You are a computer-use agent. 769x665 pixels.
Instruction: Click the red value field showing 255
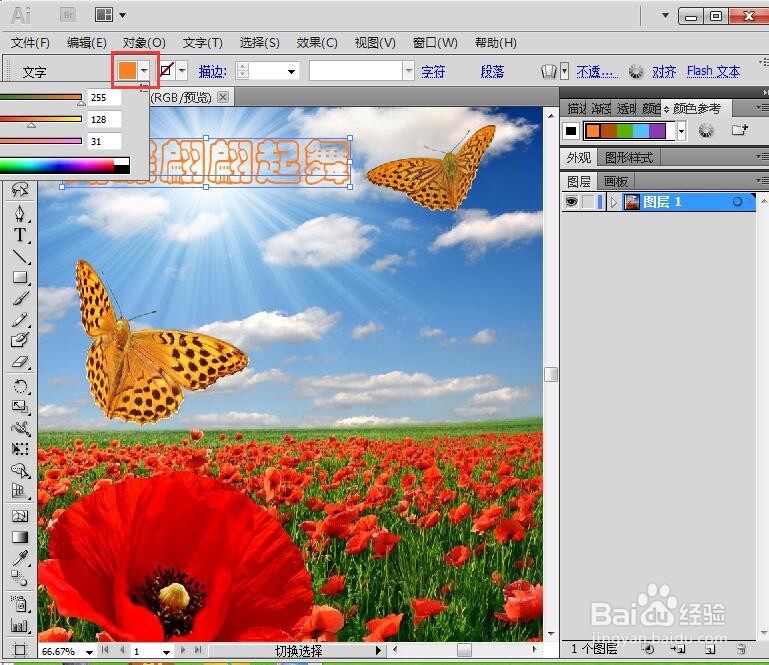(x=104, y=98)
